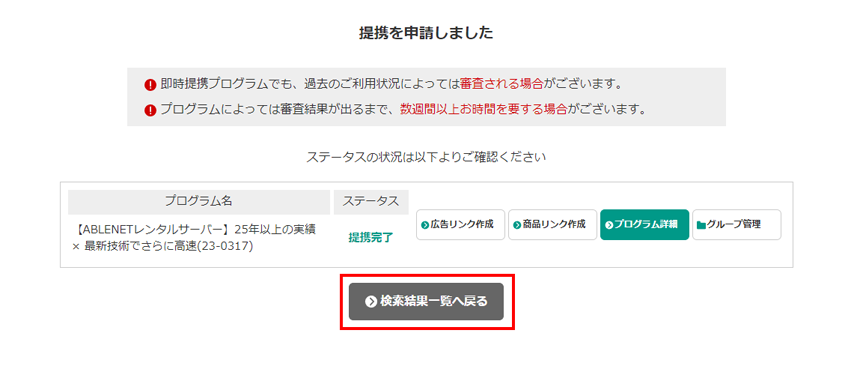Click the arrow icon inside 広告リンク作成
Viewport: 852px width, 372px height.
(425, 225)
